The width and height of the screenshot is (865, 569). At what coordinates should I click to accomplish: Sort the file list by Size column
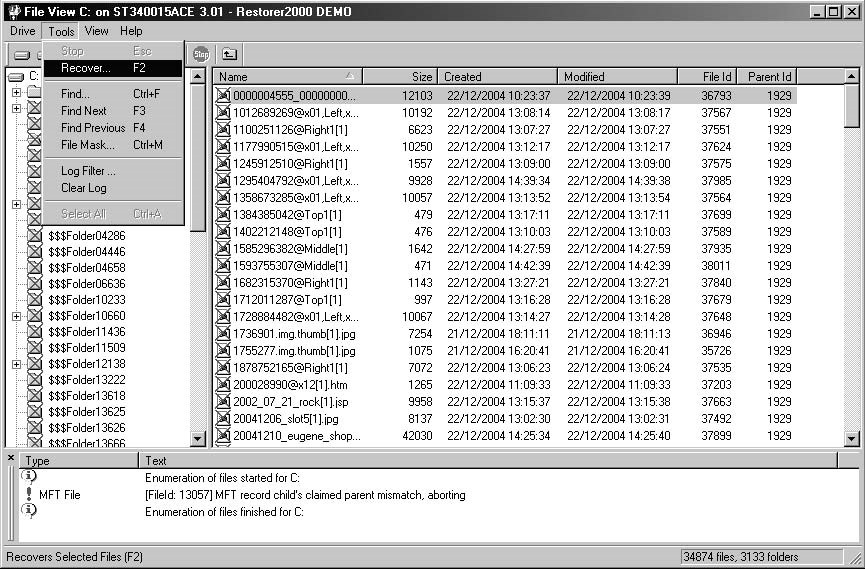pyautogui.click(x=398, y=77)
